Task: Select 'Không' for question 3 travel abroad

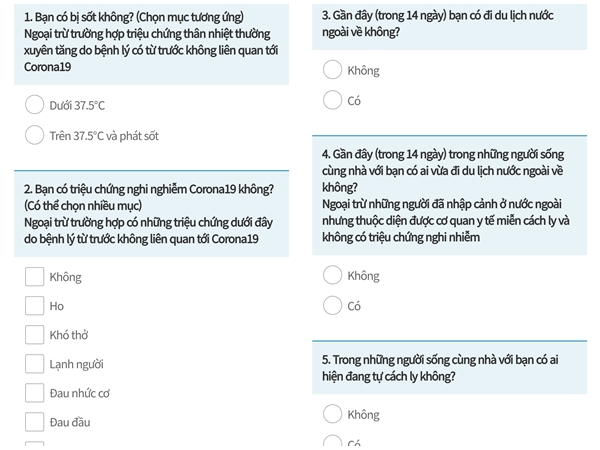Action: click(x=332, y=70)
